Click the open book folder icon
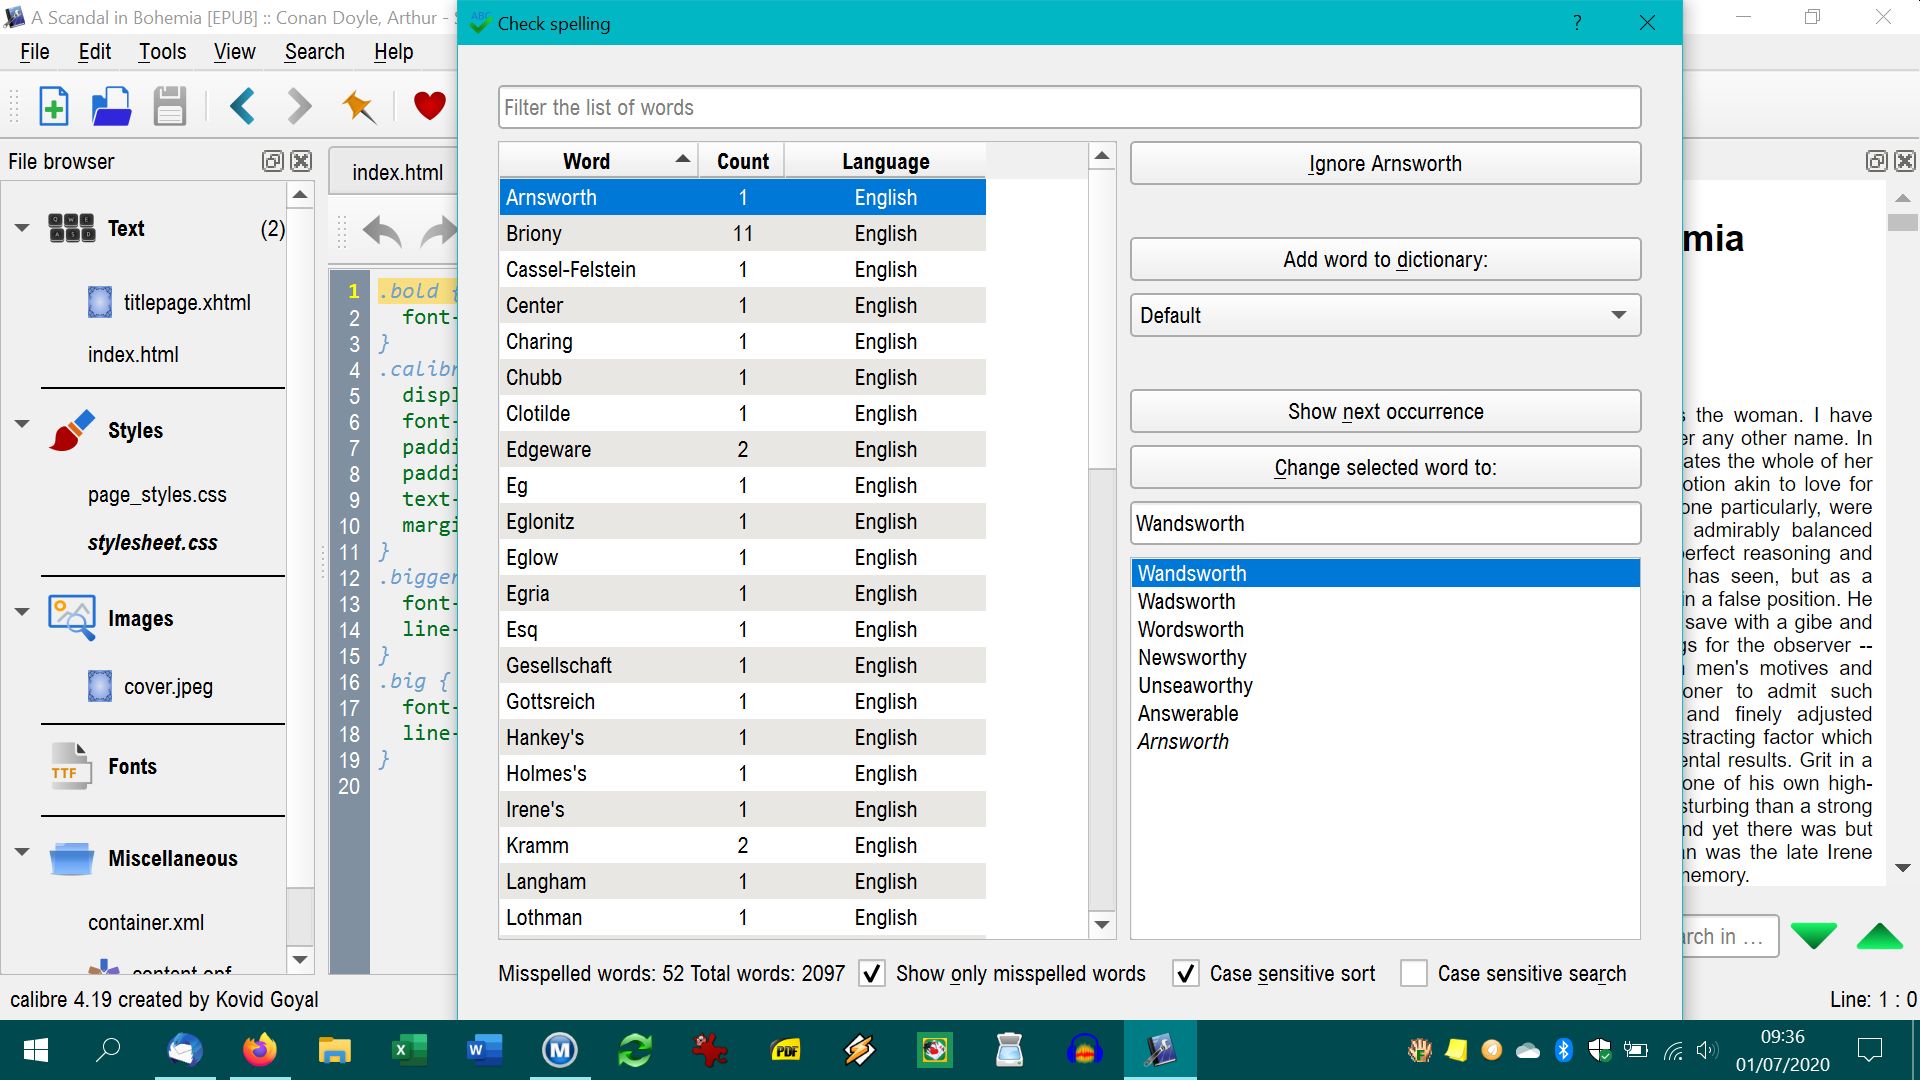The image size is (1920, 1080). point(111,106)
